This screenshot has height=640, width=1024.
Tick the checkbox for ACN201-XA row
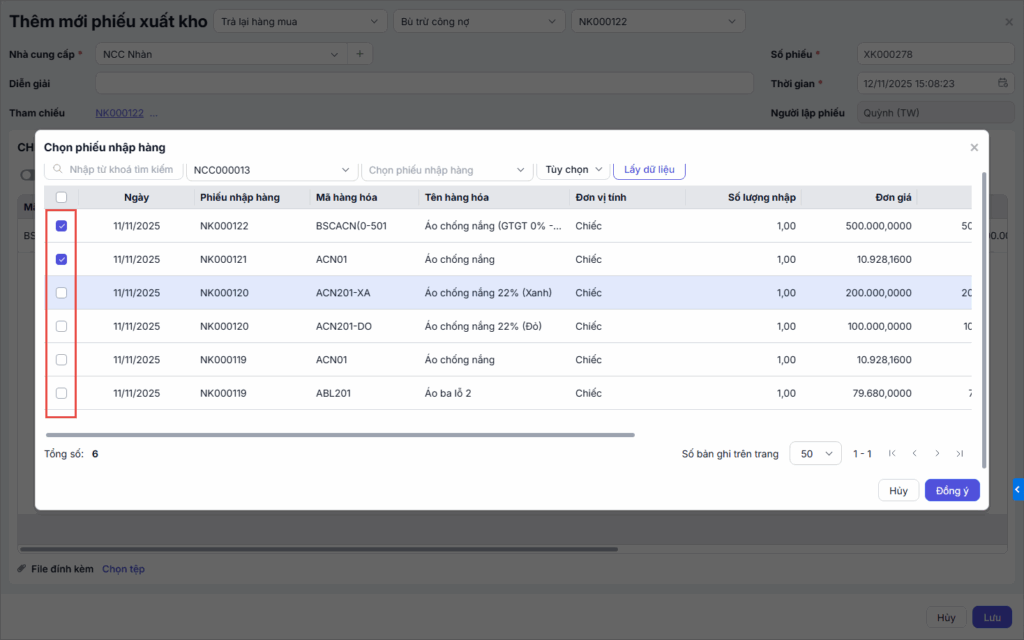coord(61,293)
